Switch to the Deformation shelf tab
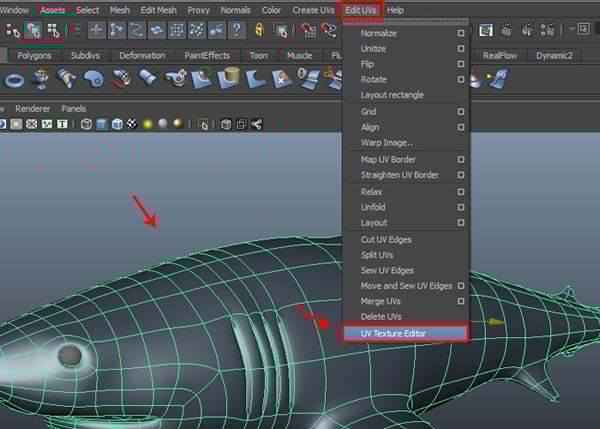This screenshot has width=600, height=429. pyautogui.click(x=142, y=56)
